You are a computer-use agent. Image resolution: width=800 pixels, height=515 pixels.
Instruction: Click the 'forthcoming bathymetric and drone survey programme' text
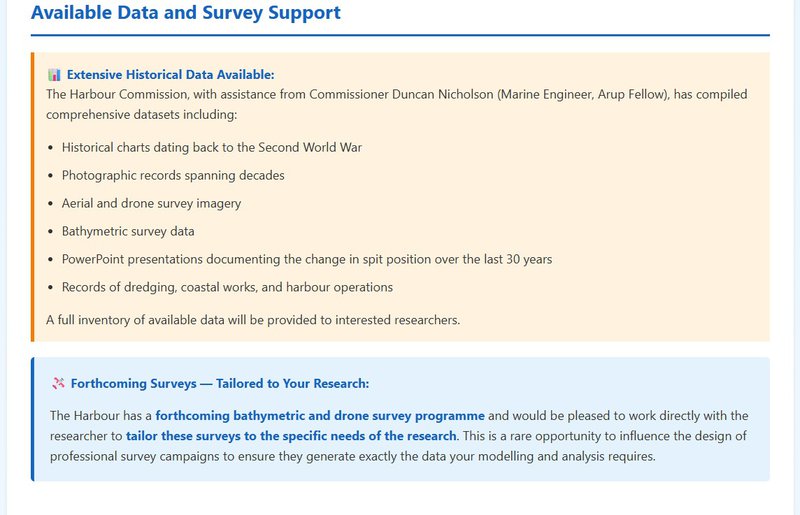point(320,415)
